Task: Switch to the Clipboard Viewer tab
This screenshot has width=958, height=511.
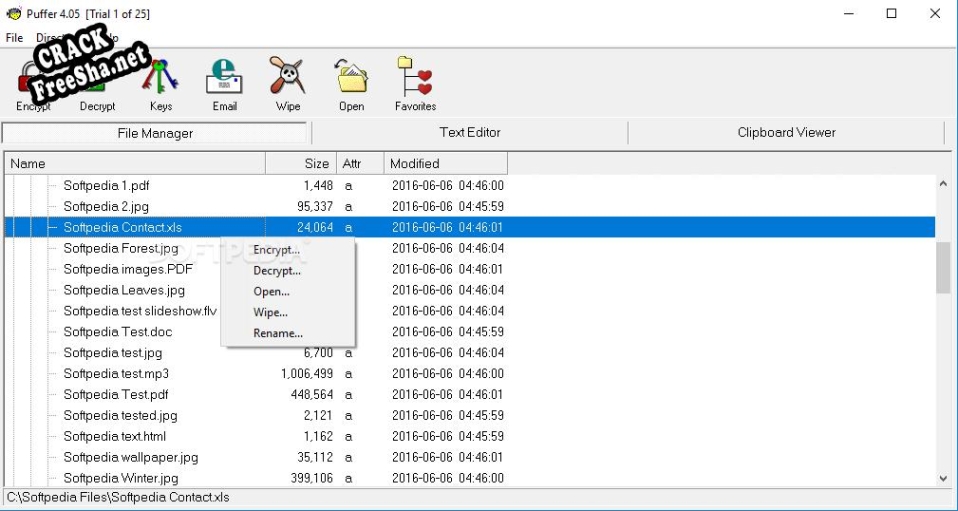Action: tap(786, 133)
